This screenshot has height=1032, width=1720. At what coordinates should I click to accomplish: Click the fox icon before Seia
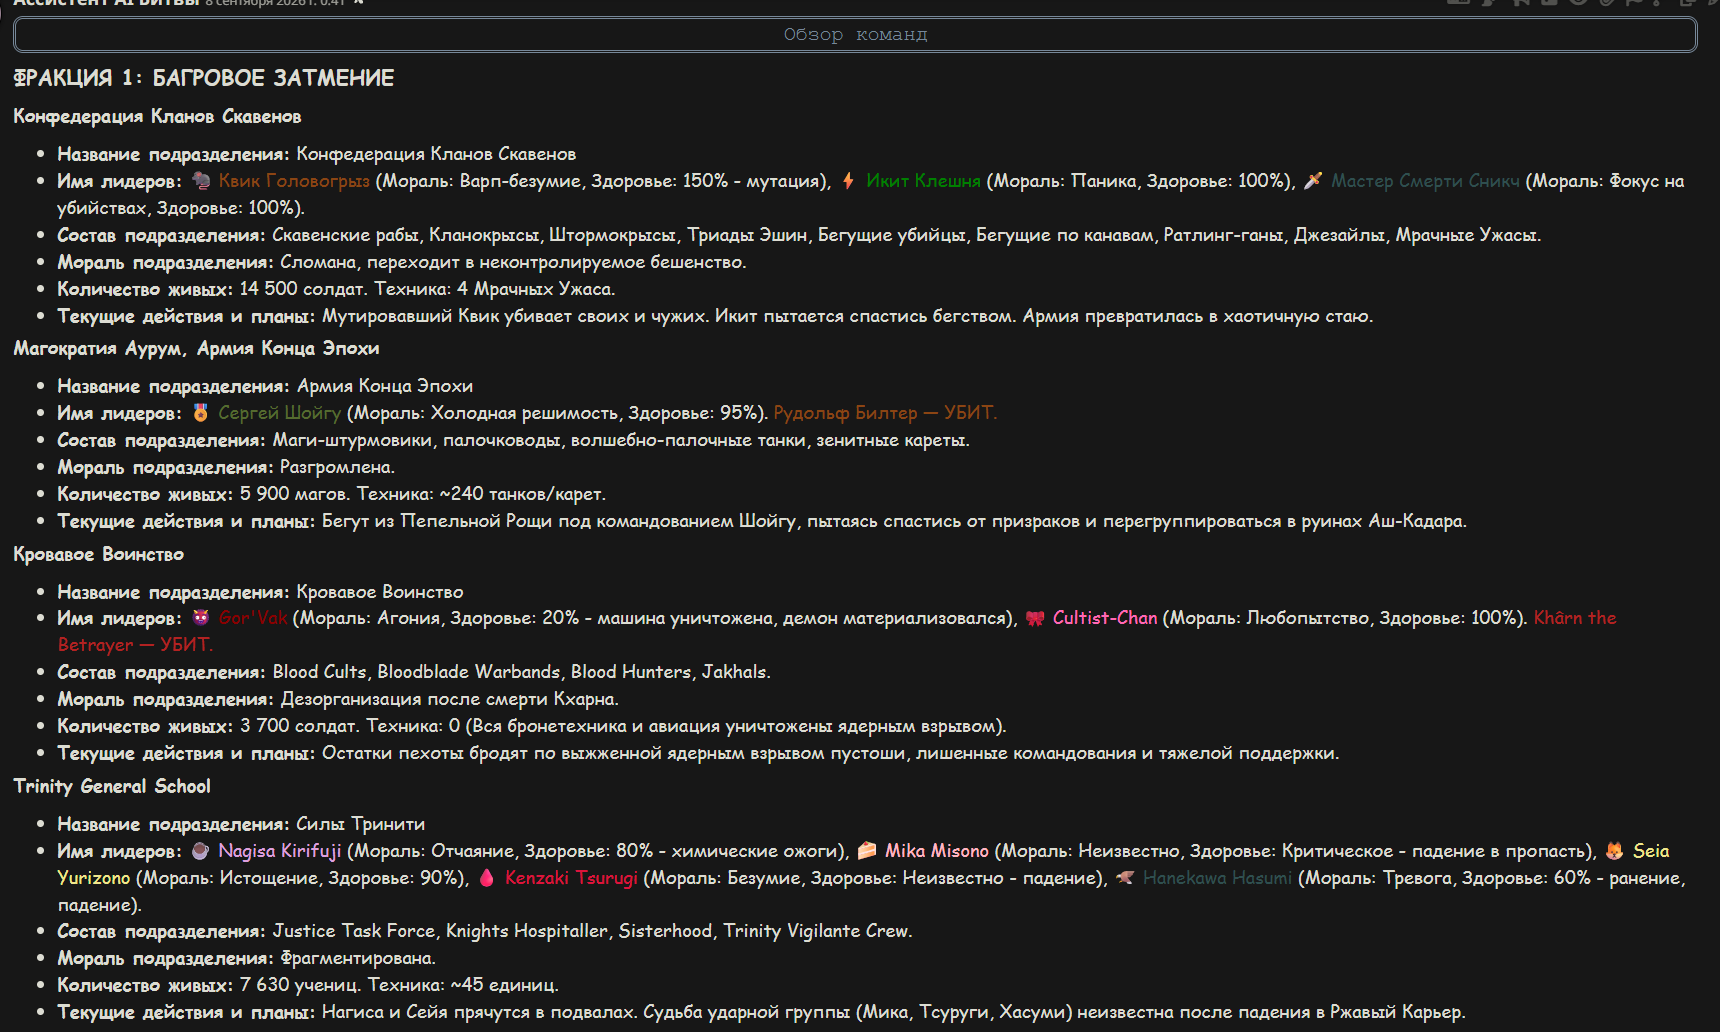click(x=1615, y=851)
